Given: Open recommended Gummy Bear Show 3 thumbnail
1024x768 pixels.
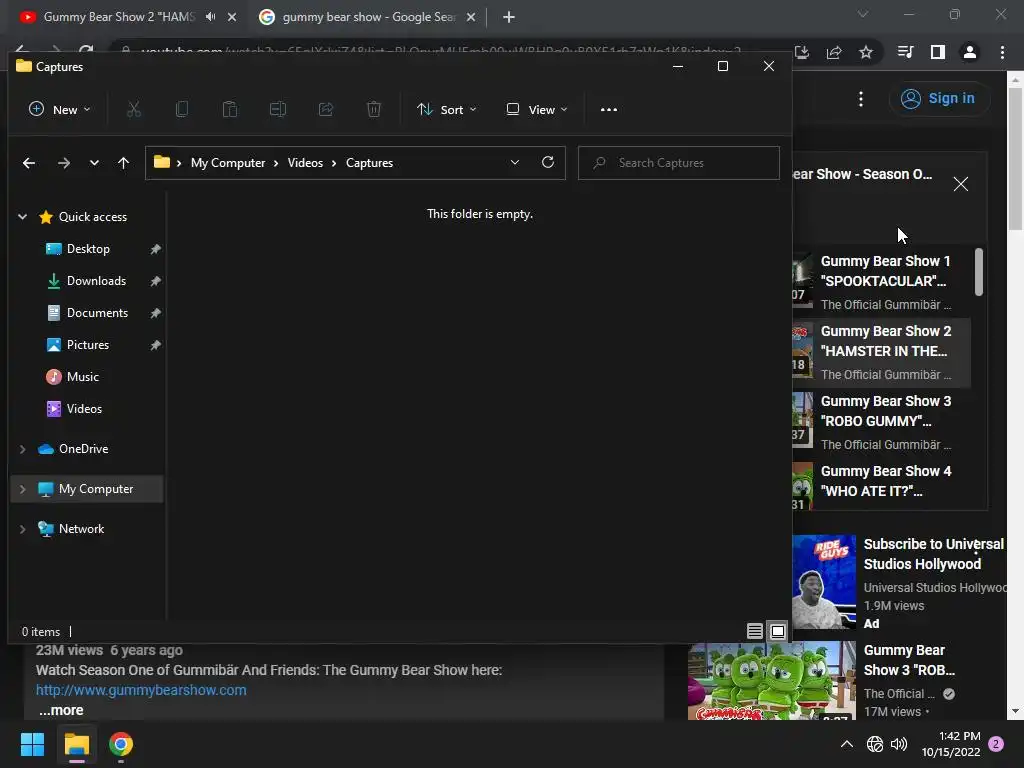Looking at the screenshot, I should coord(772,680).
